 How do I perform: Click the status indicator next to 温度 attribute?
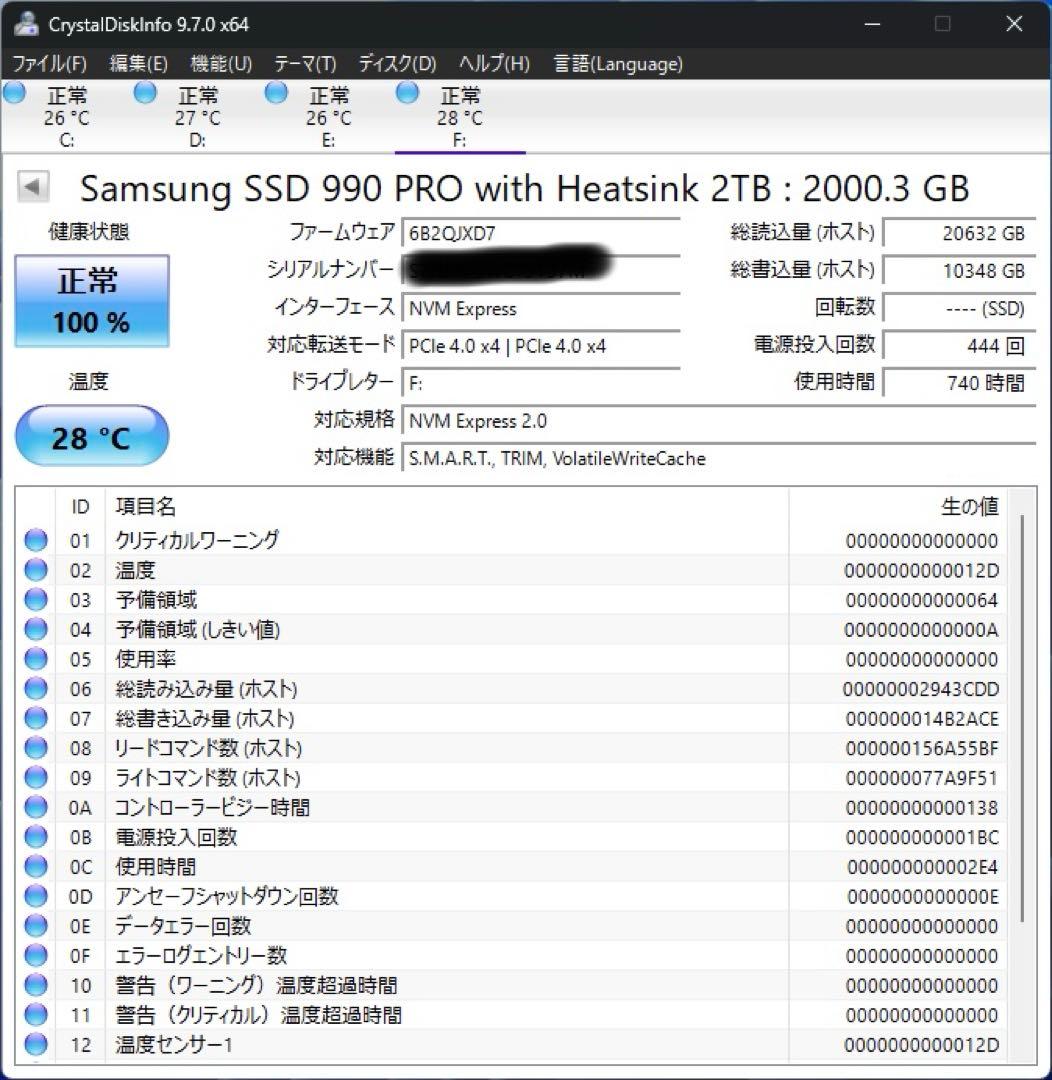pos(35,570)
